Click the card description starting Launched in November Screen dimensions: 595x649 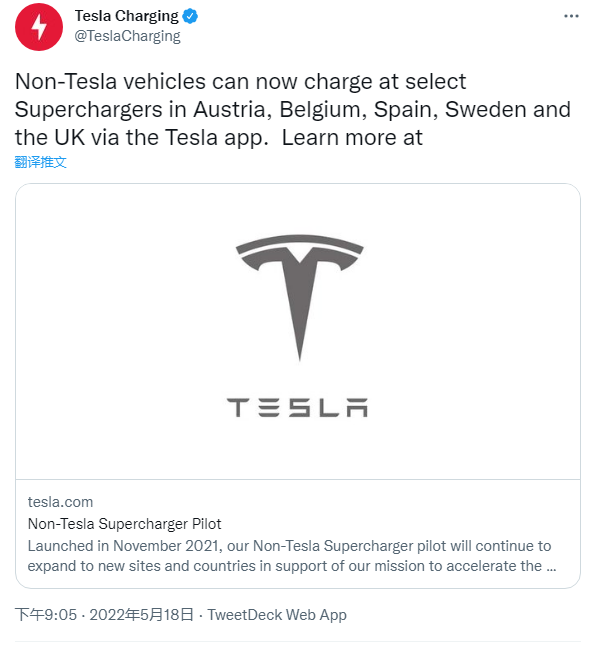pyautogui.click(x=292, y=556)
